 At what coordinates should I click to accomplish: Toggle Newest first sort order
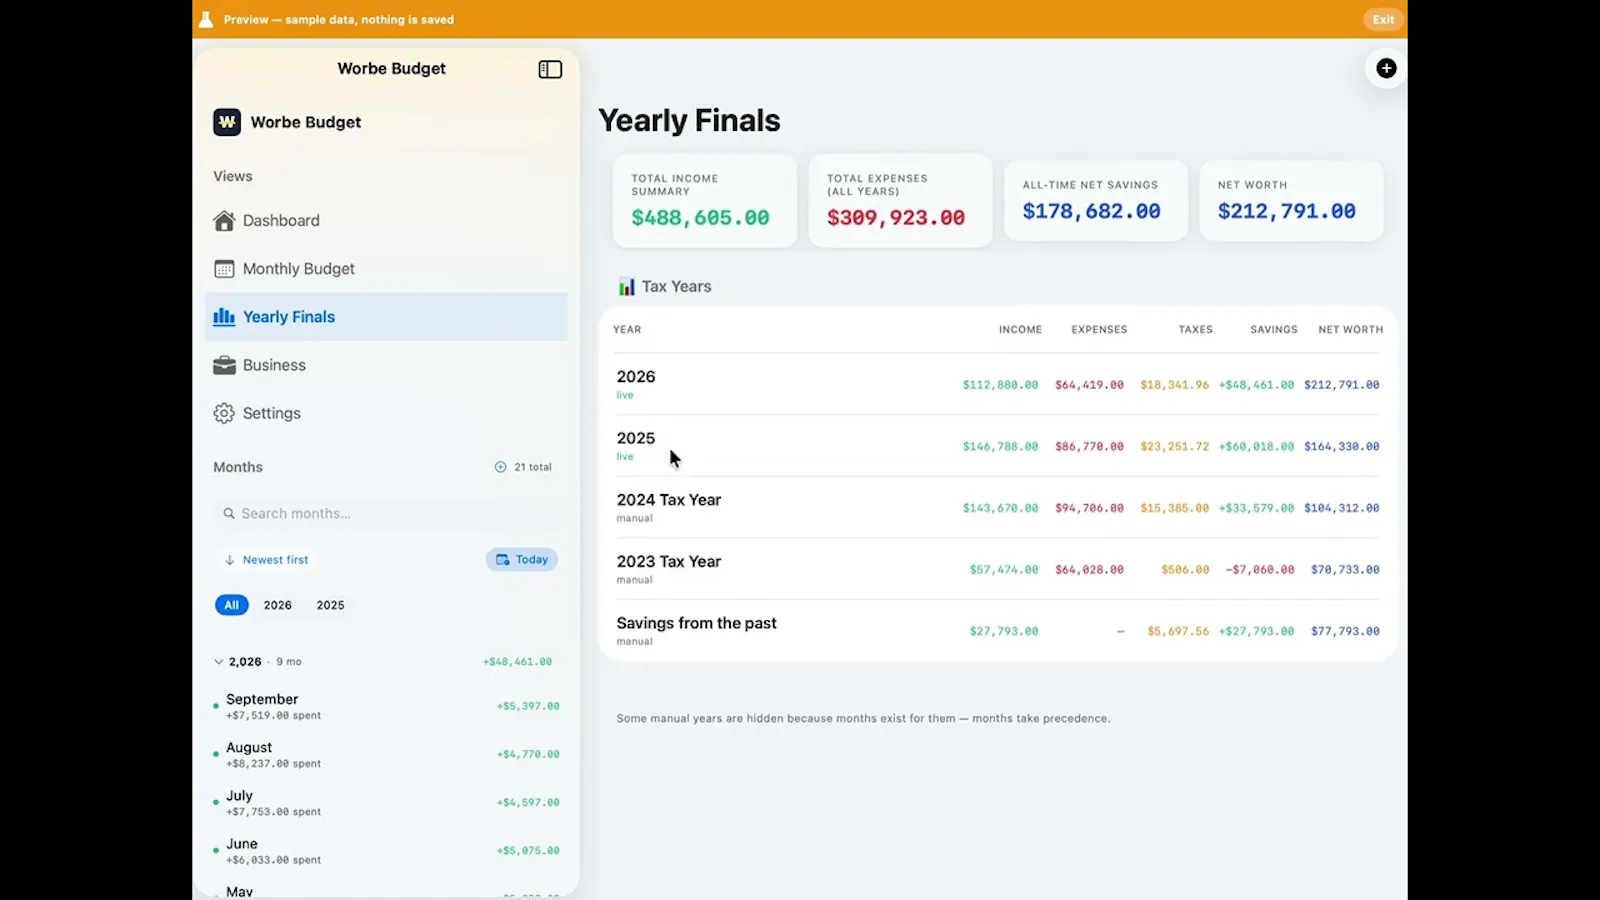pos(266,560)
